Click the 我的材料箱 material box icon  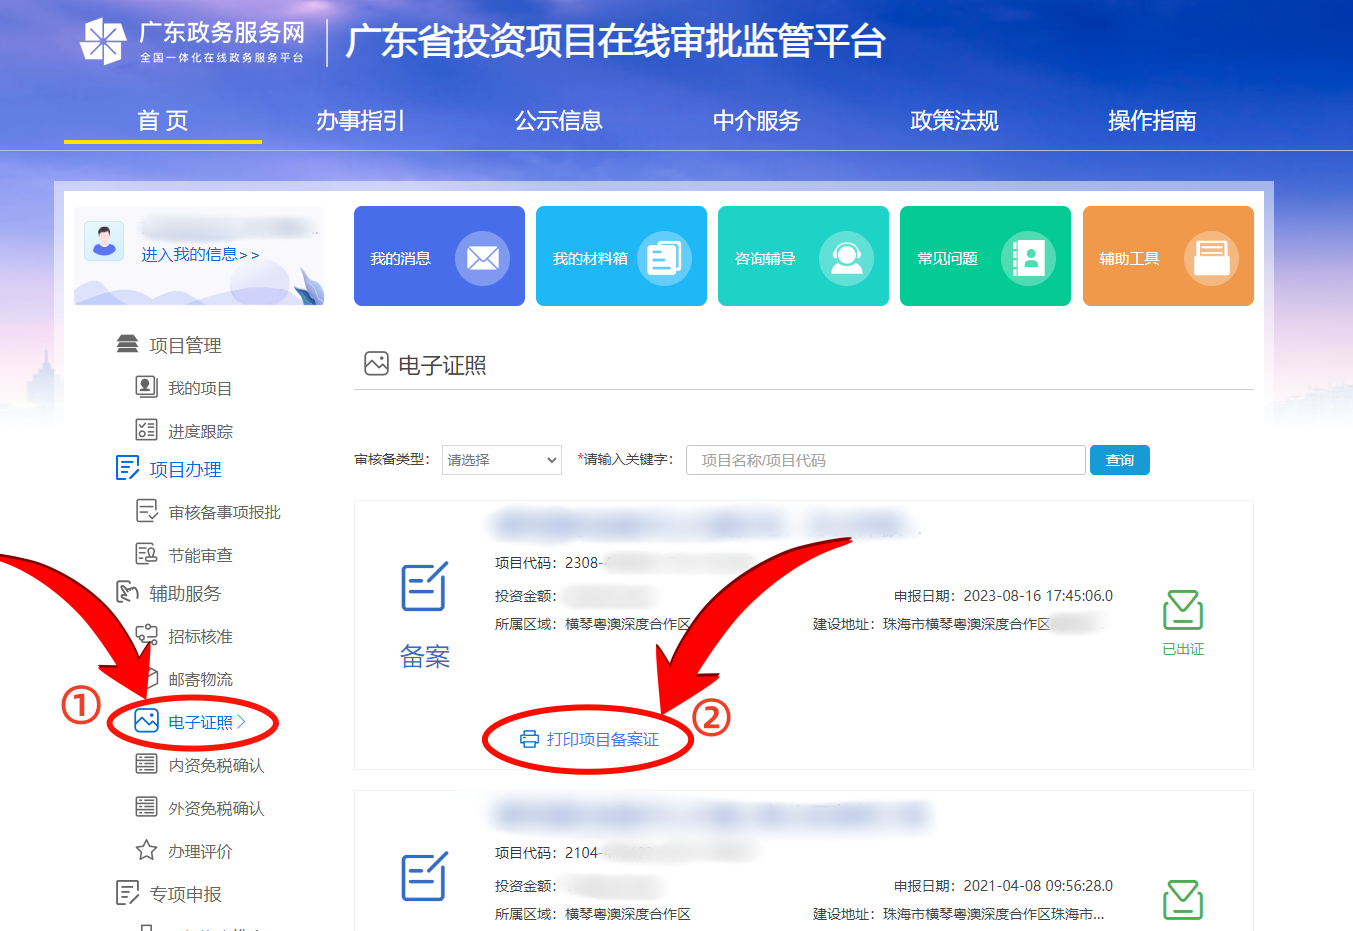pos(665,257)
